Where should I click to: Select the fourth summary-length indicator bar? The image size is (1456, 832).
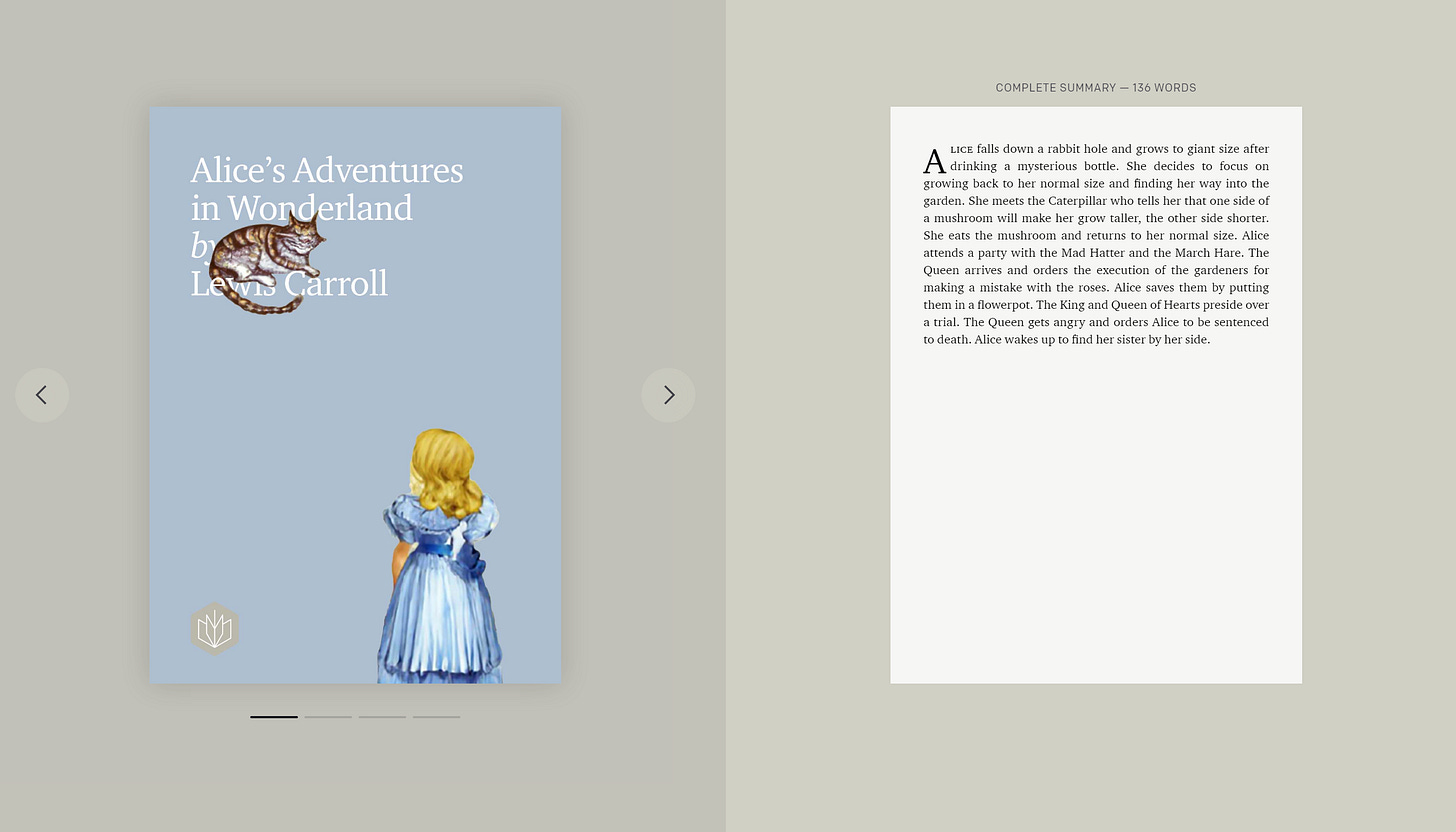436,716
